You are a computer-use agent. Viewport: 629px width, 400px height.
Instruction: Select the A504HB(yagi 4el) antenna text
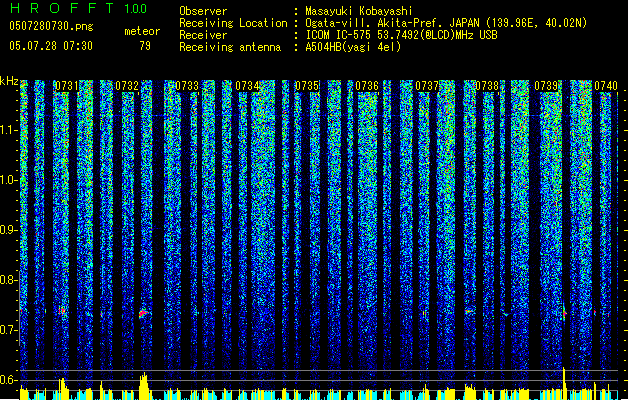(x=353, y=47)
